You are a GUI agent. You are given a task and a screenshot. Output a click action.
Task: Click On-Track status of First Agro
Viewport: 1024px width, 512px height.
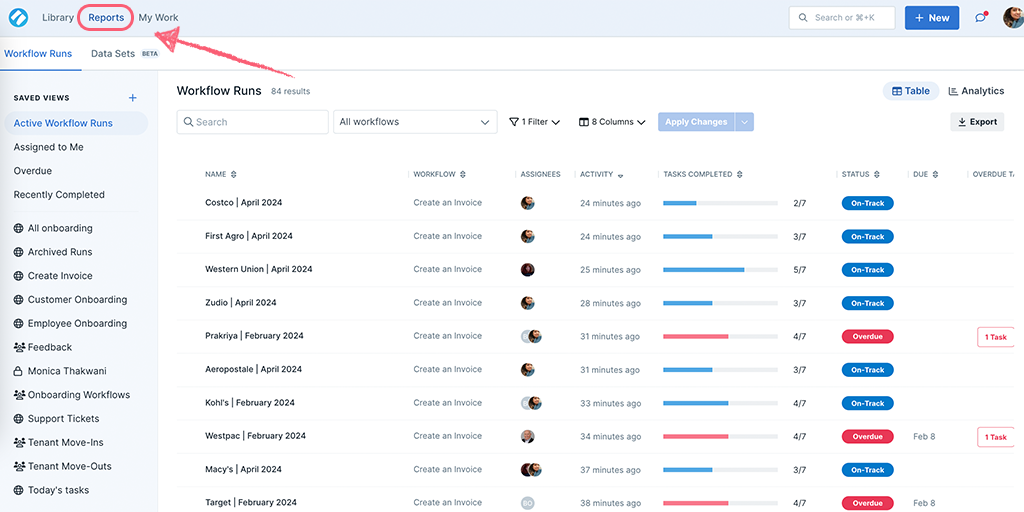[867, 236]
